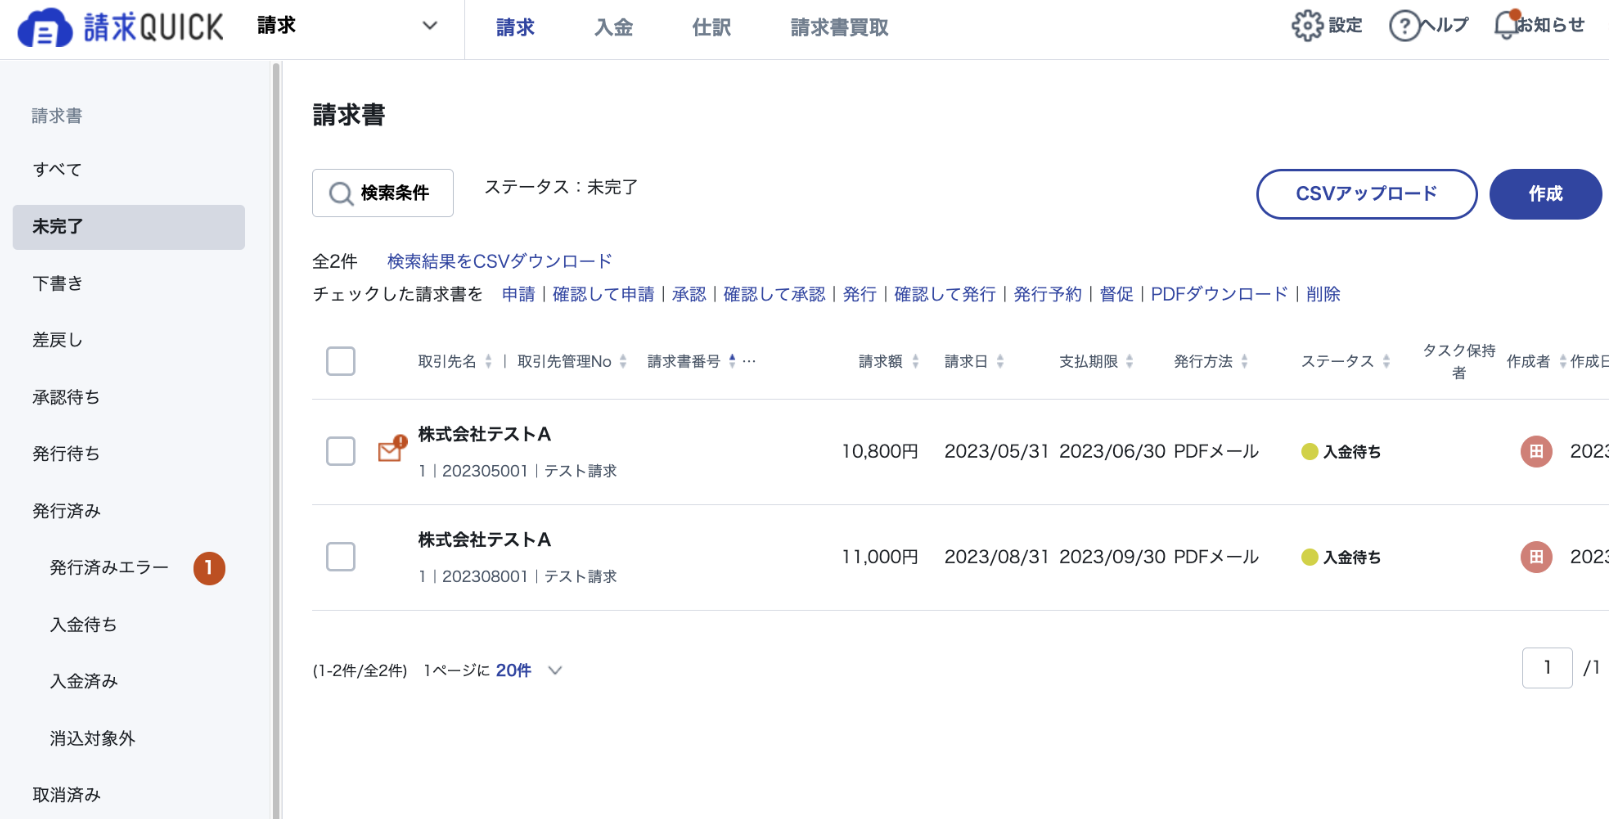Click the 承認 bulk action link

[x=689, y=294]
